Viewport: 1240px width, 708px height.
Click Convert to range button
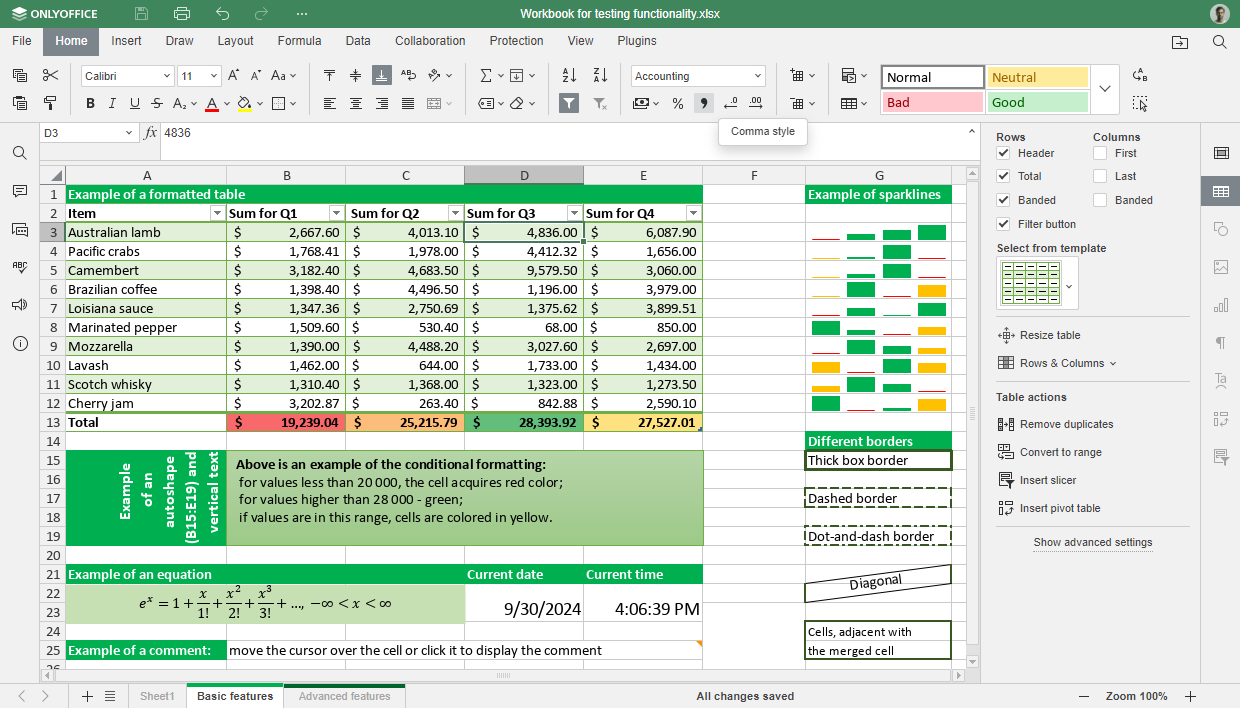tap(1060, 452)
